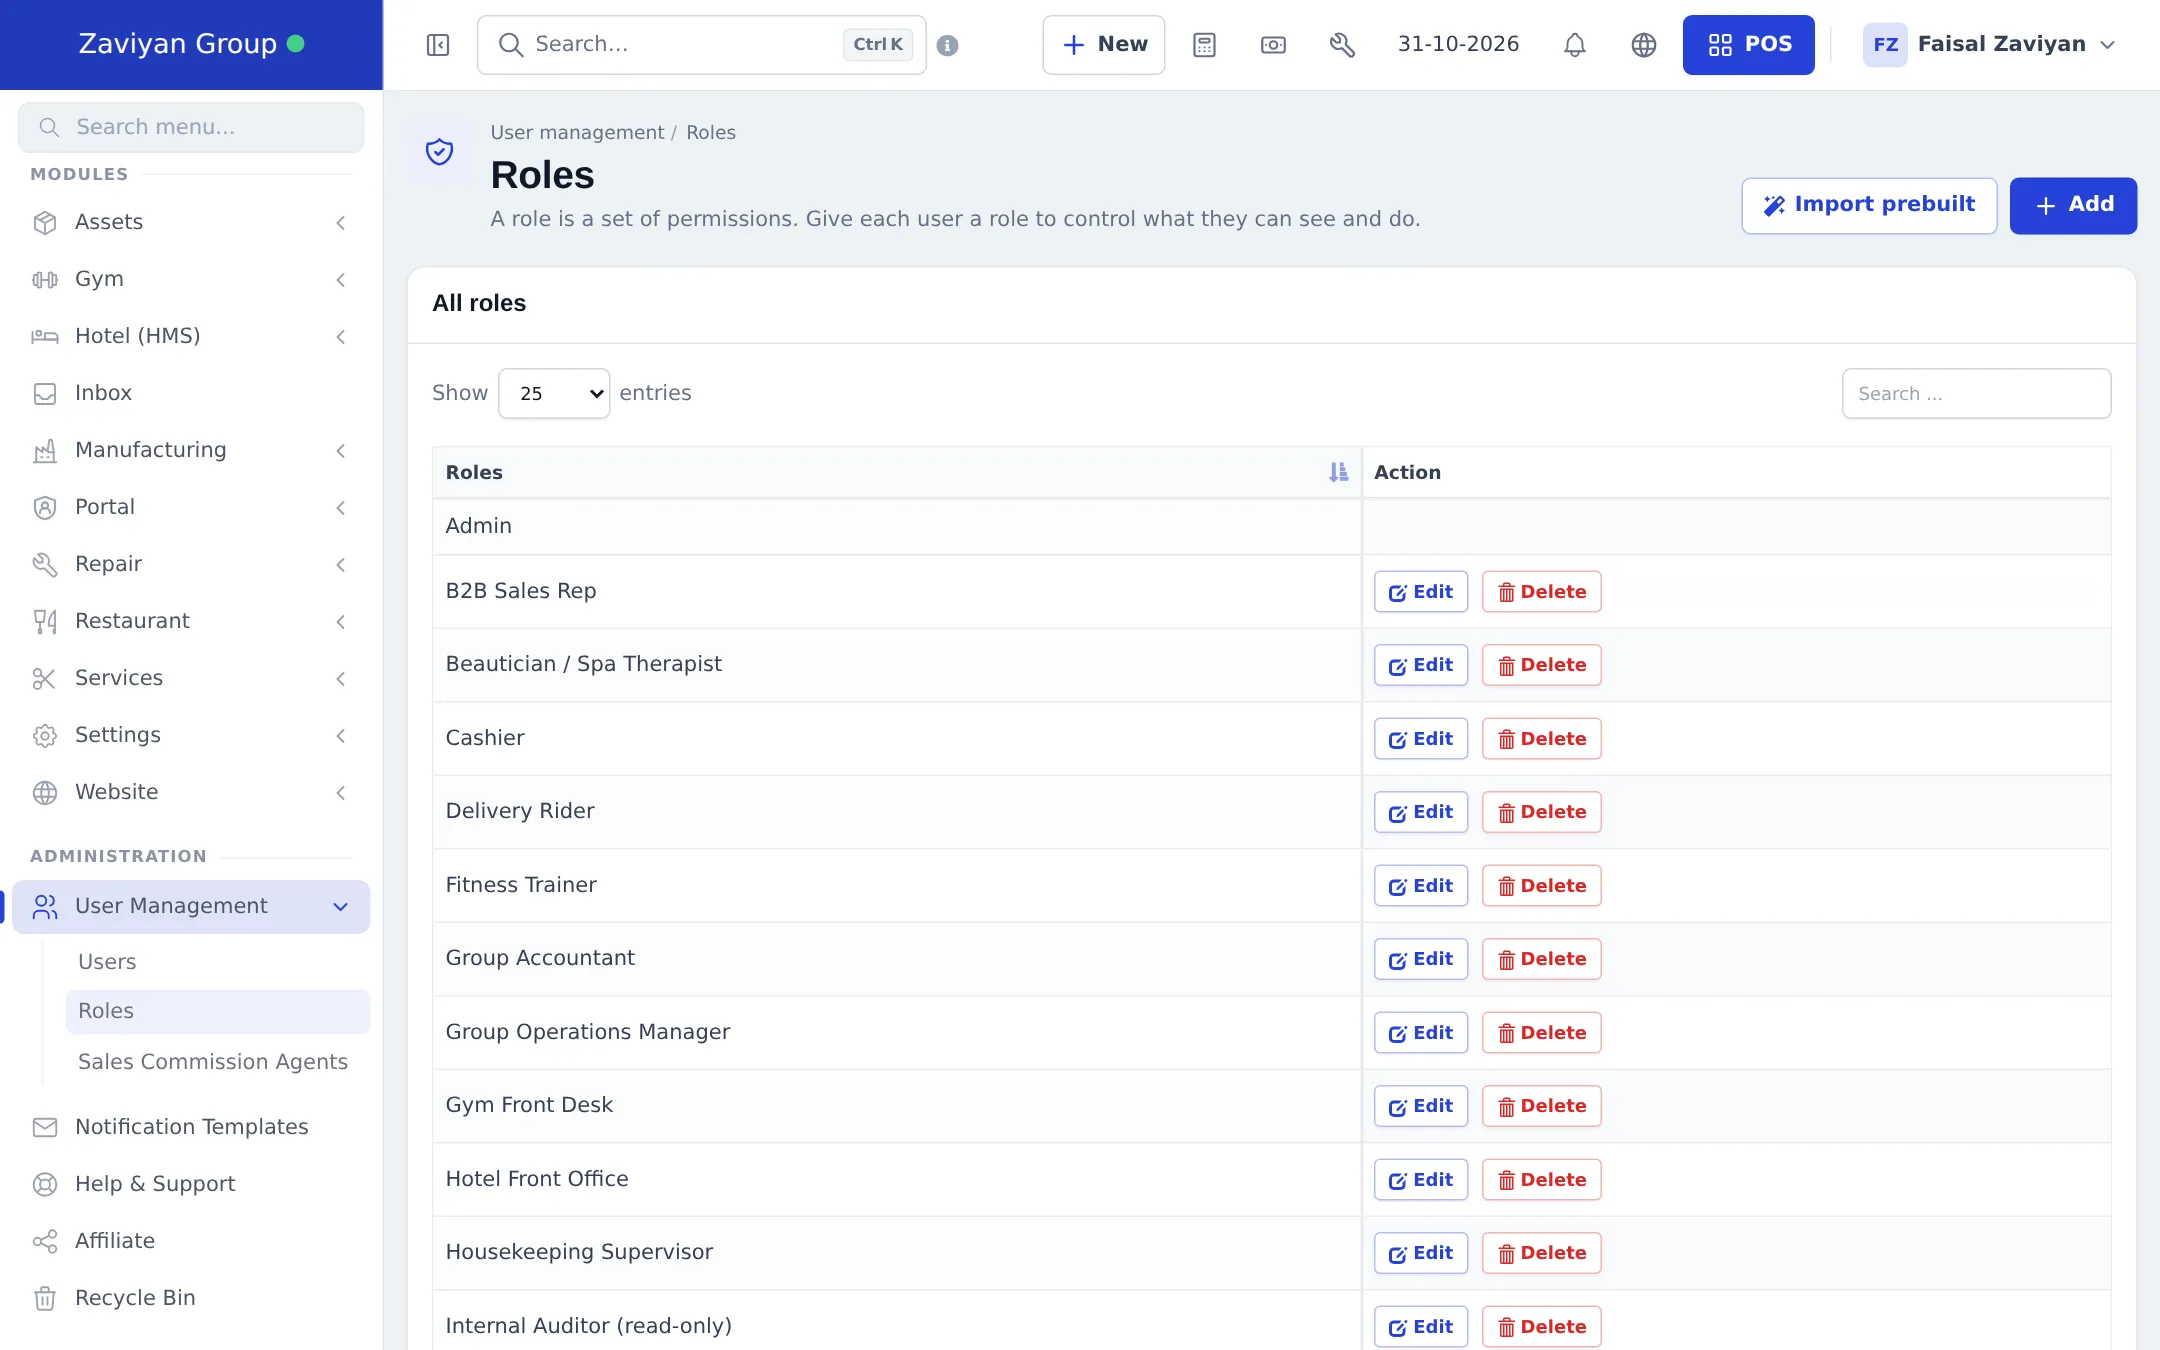Open the cash register icon in top bar
Screen dimensions: 2160x1350
(x=1273, y=45)
